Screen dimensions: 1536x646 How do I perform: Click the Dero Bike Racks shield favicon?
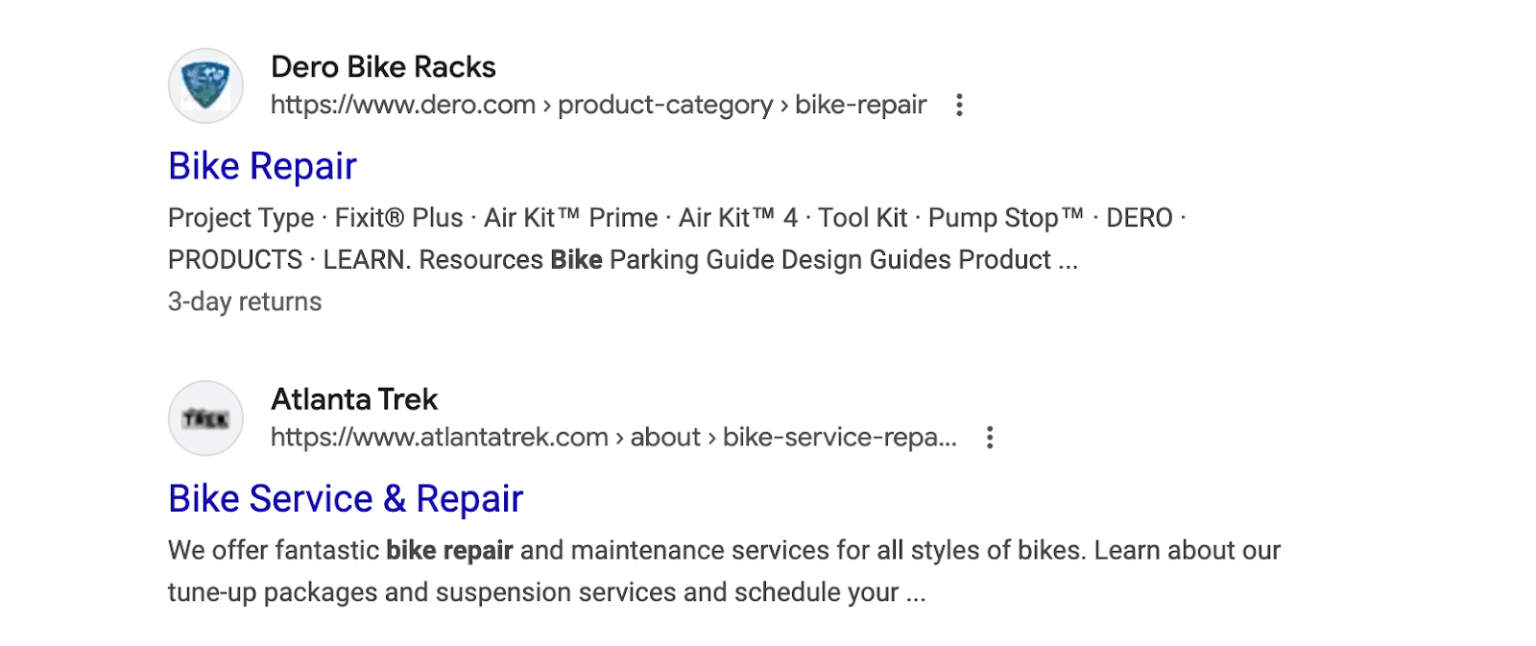pos(206,86)
